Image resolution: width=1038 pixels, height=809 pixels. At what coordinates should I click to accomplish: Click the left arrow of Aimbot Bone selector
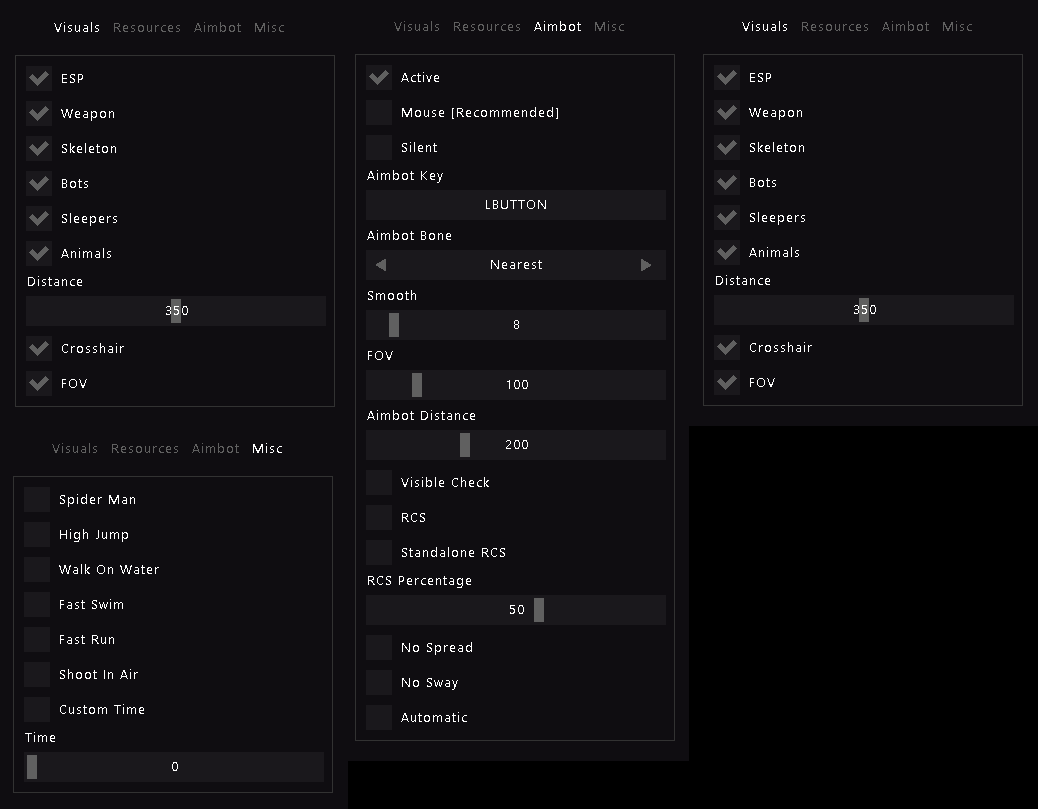pyautogui.click(x=381, y=265)
